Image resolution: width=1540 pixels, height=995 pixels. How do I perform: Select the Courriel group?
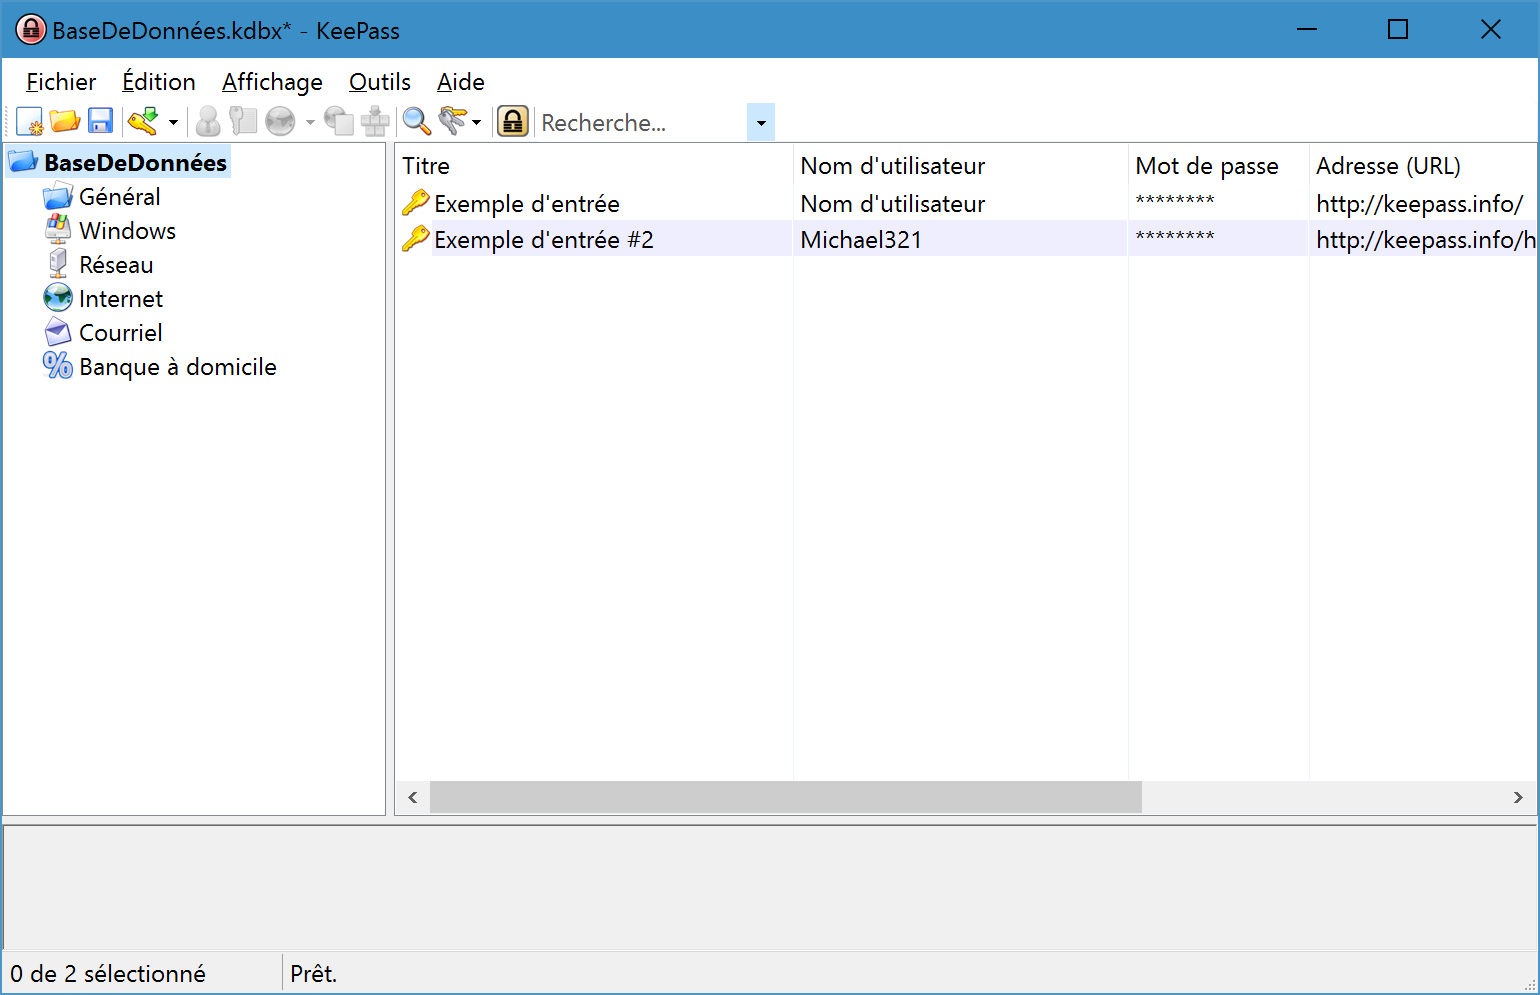(x=121, y=333)
